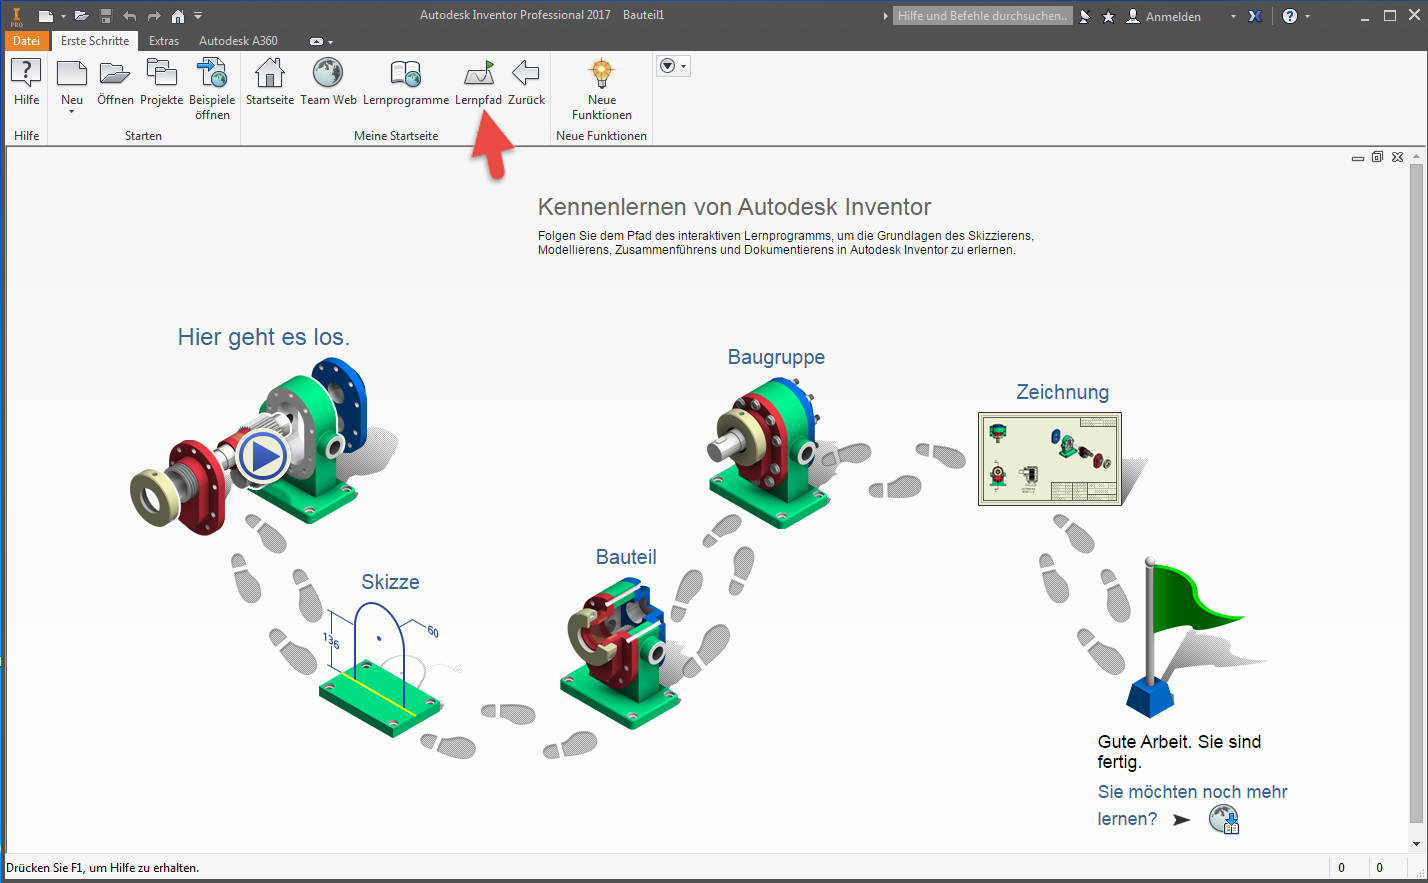This screenshot has height=883, width=1428.
Task: Go to the Startseite home page
Action: point(270,82)
